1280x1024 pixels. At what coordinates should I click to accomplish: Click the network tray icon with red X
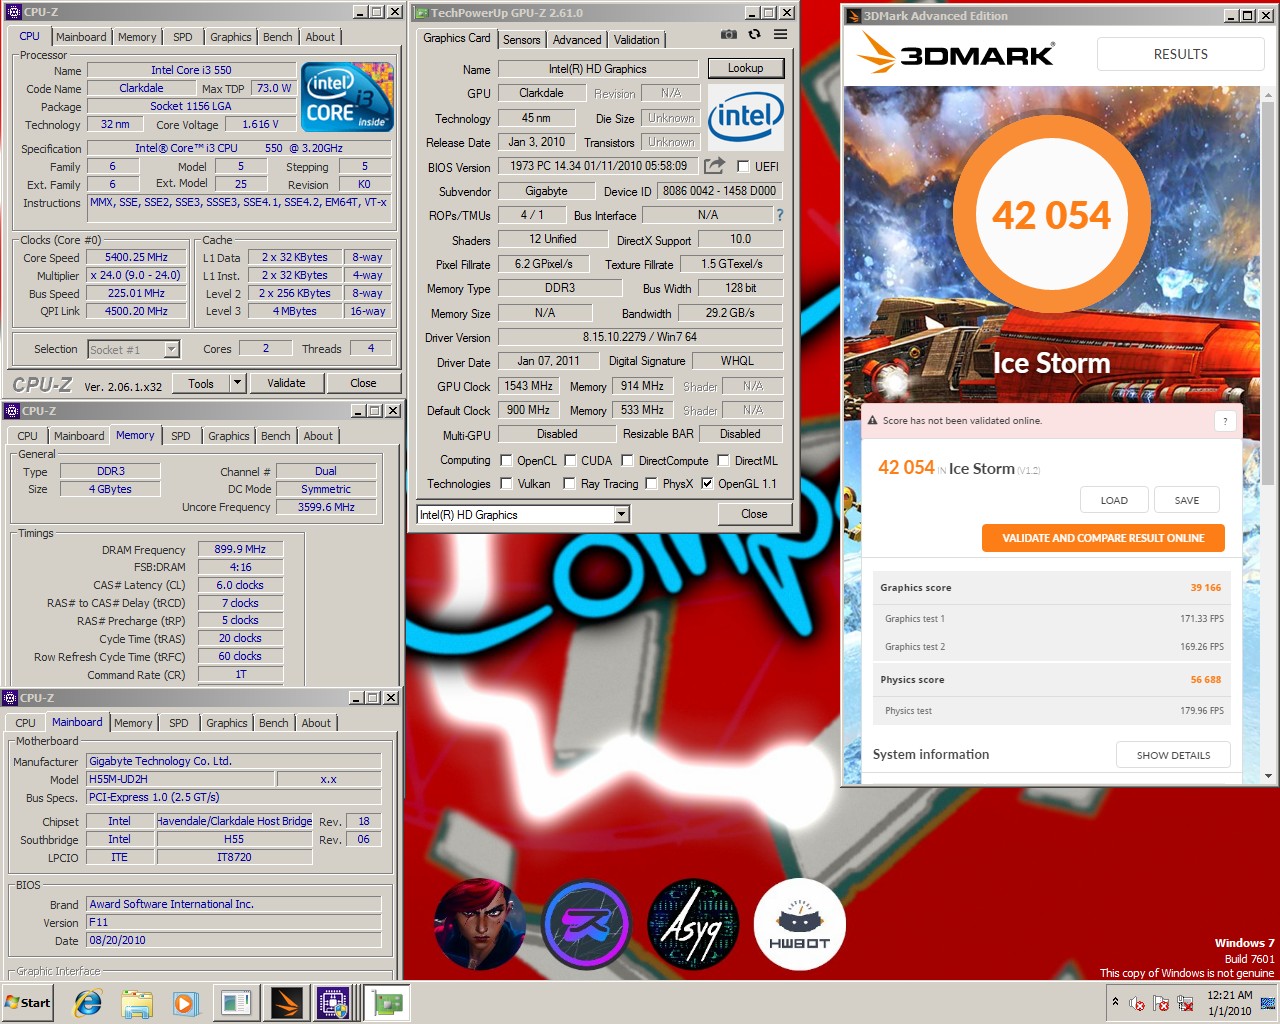[1185, 1003]
